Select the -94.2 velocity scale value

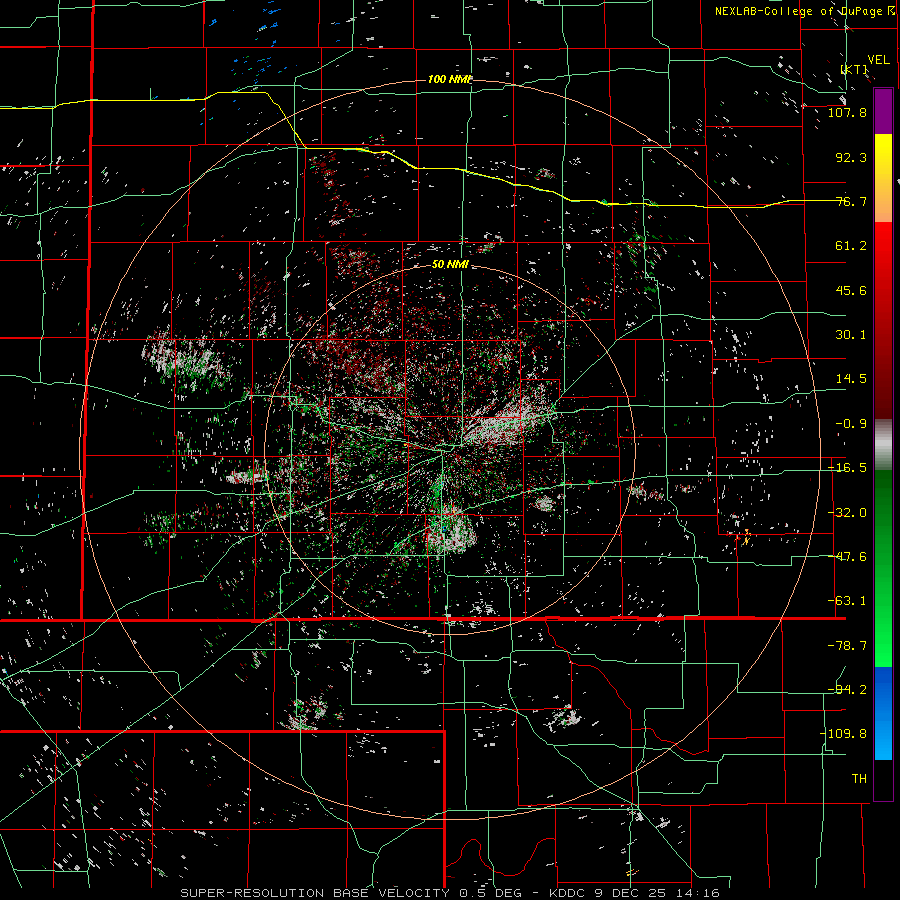coord(847,690)
